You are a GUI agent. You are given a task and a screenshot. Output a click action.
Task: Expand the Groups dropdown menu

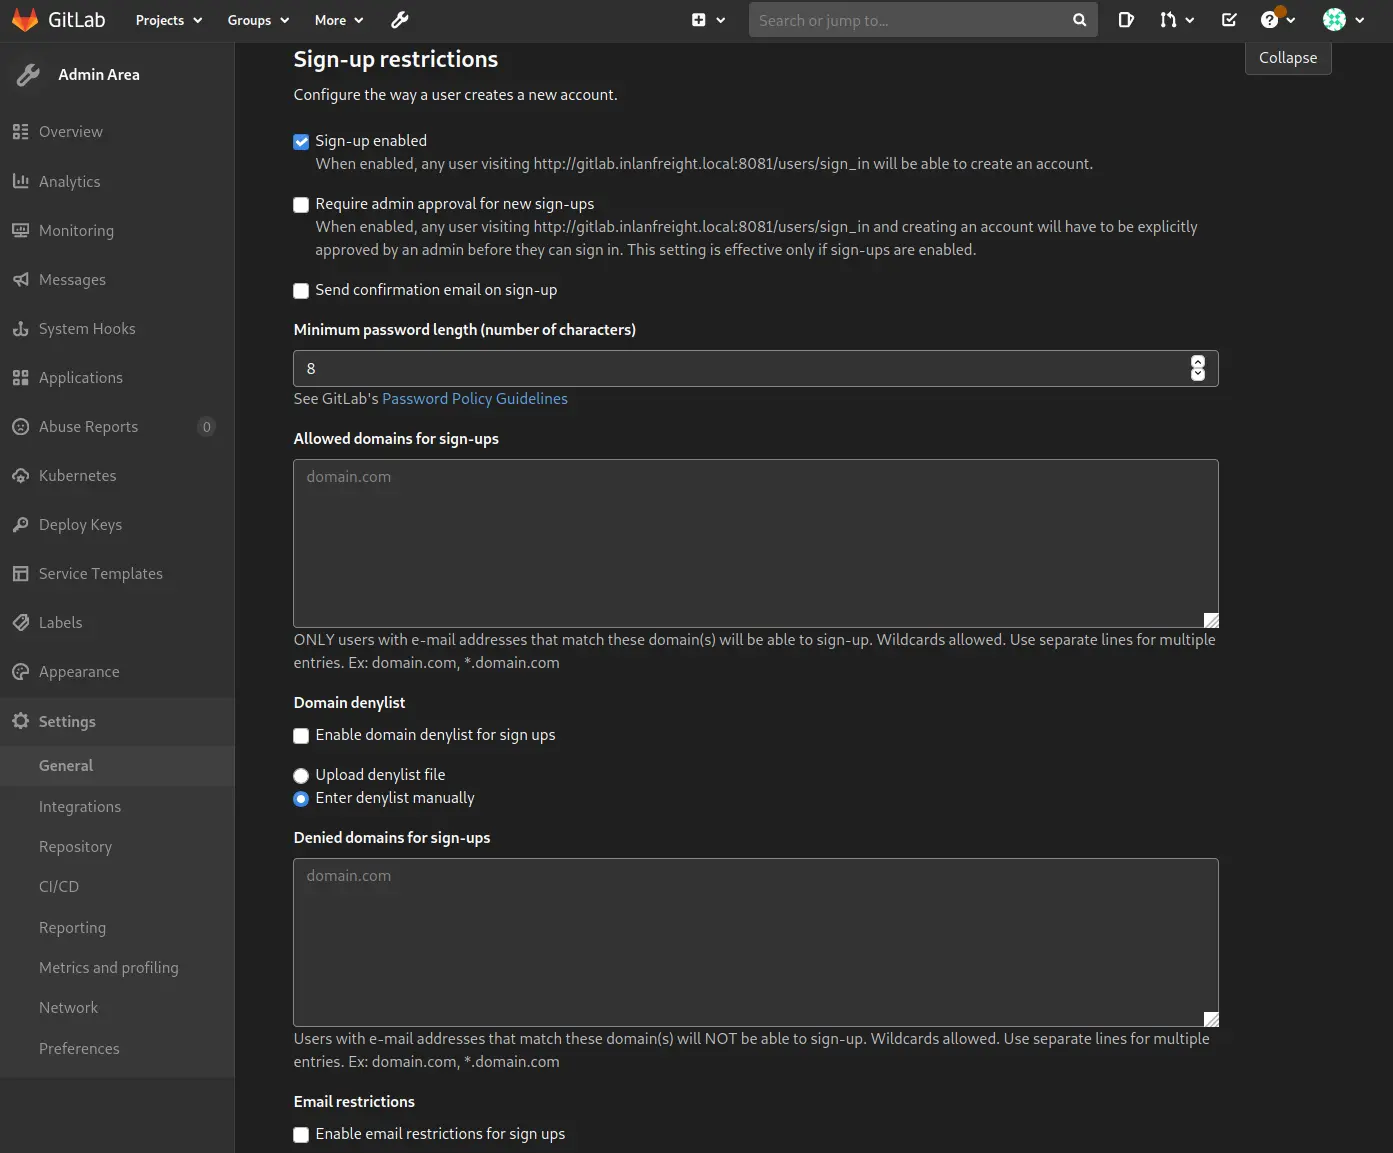tap(258, 20)
